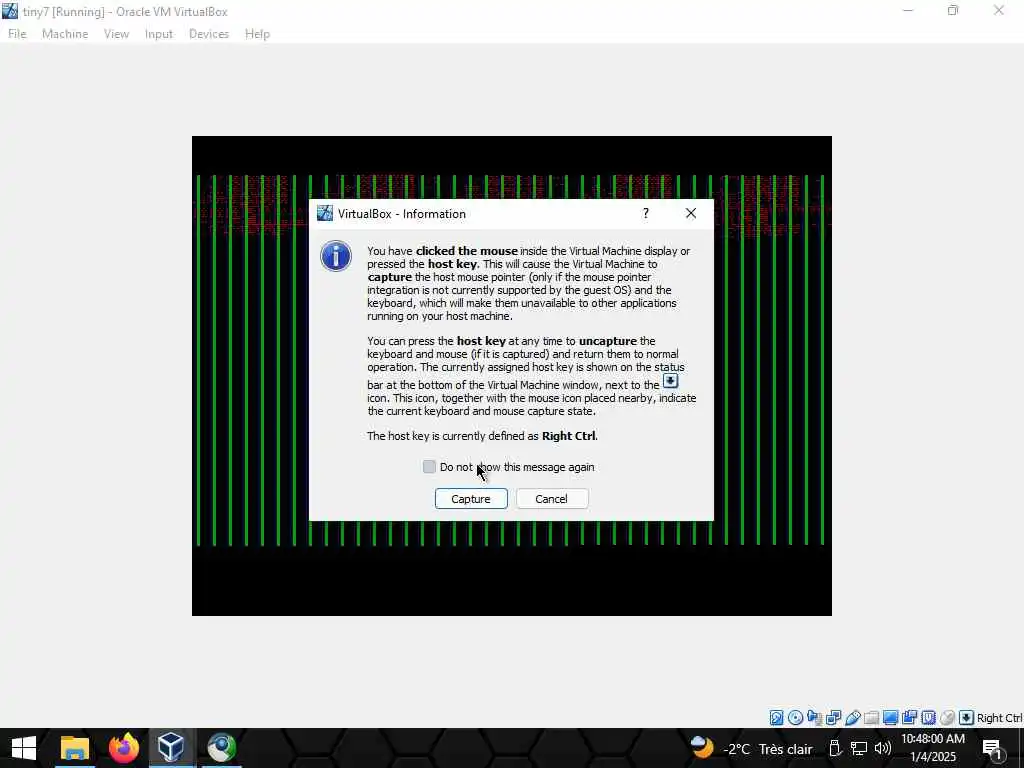The image size is (1024, 768).
Task: Click the network adapters status bar icon
Action: point(833,718)
